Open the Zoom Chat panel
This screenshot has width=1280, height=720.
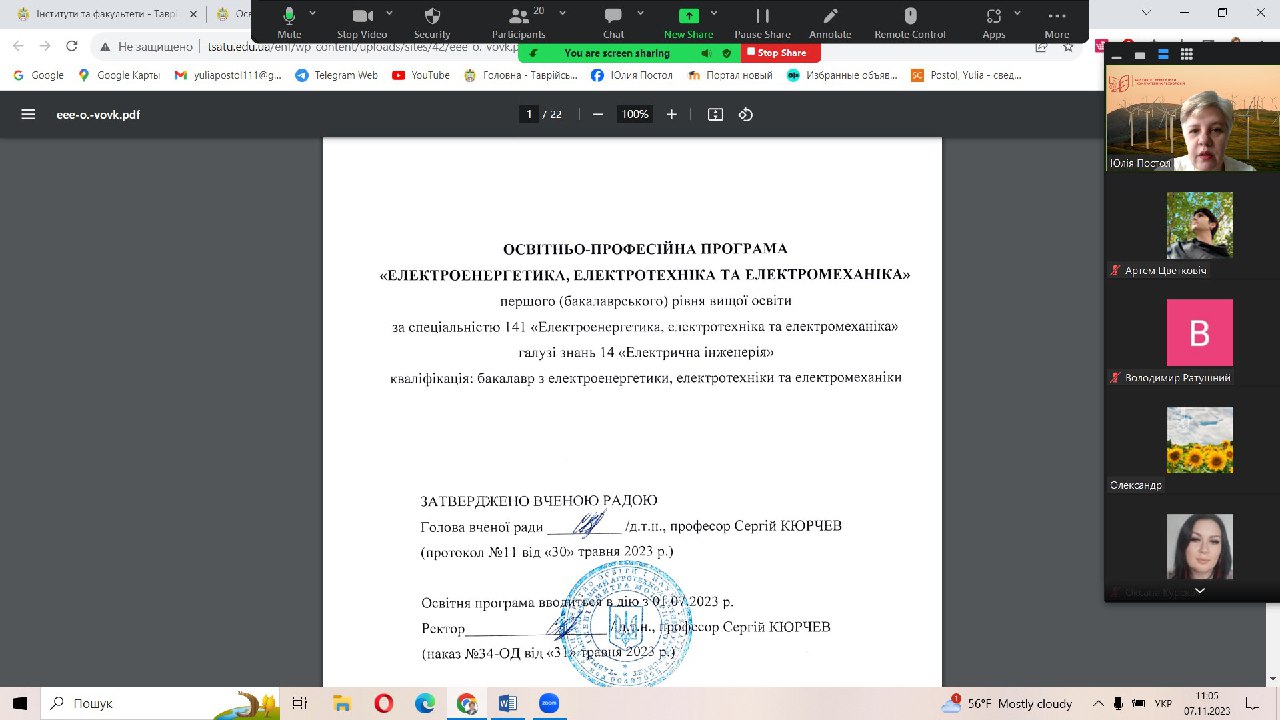613,21
